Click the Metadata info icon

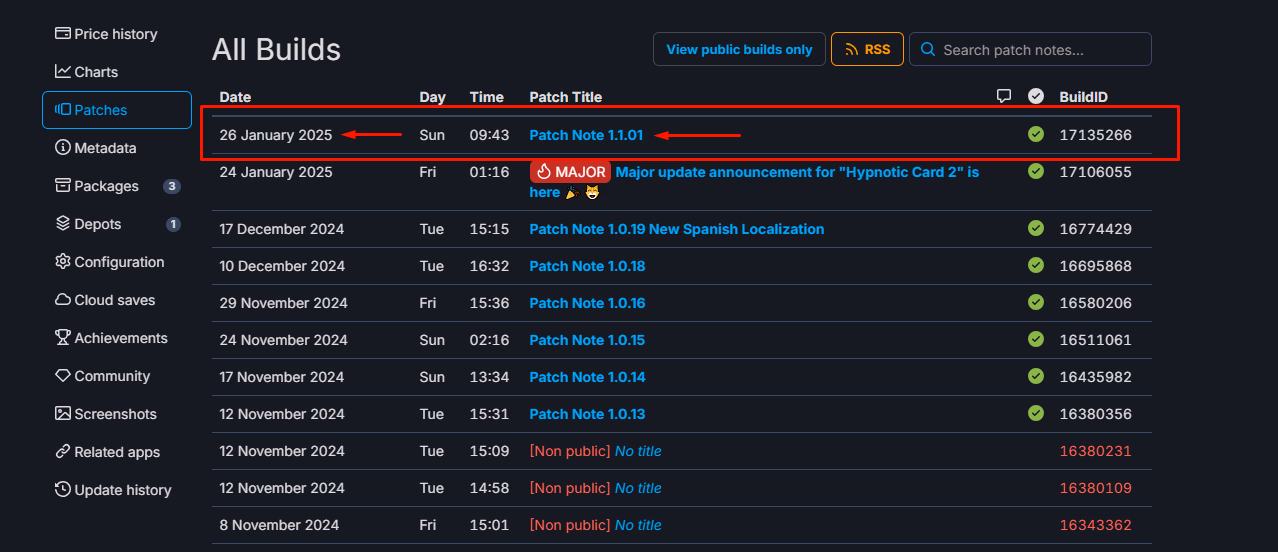click(63, 148)
